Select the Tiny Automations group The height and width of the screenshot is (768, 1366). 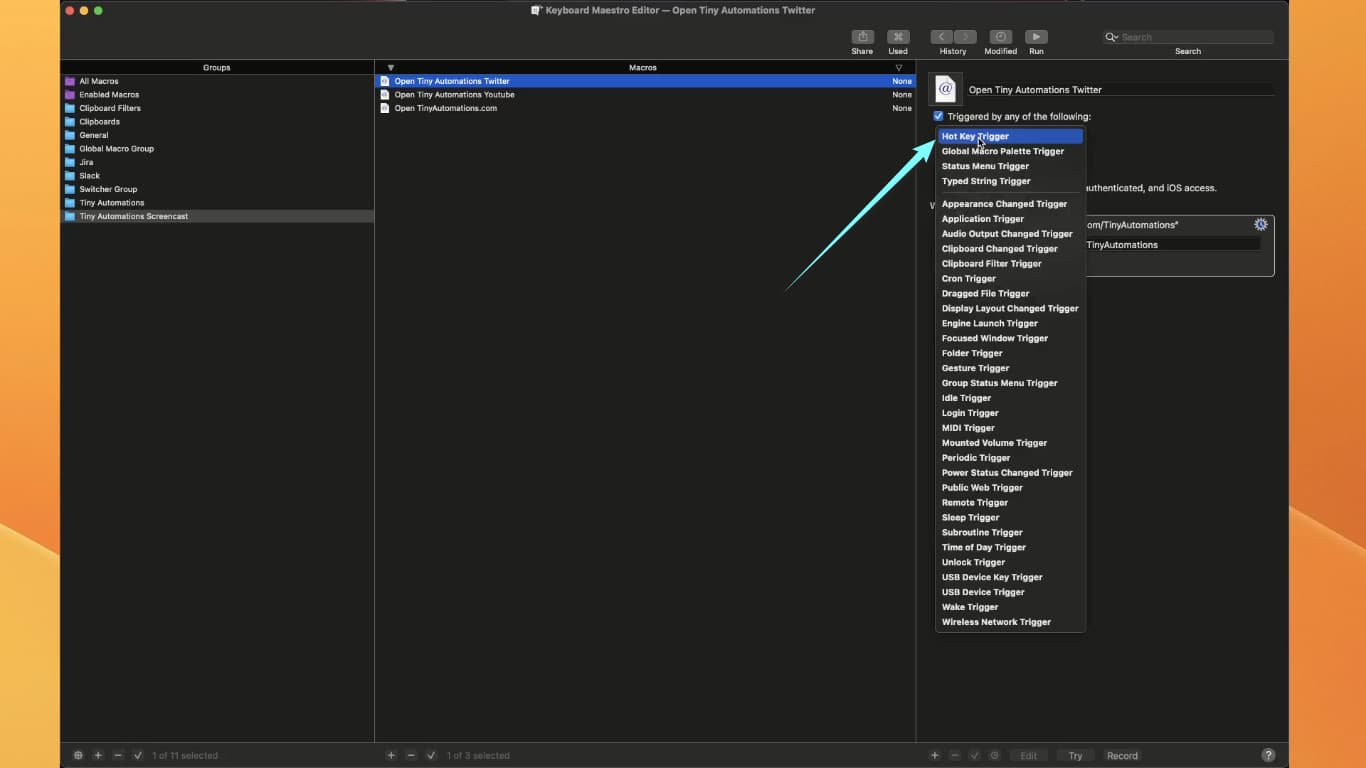click(217, 203)
